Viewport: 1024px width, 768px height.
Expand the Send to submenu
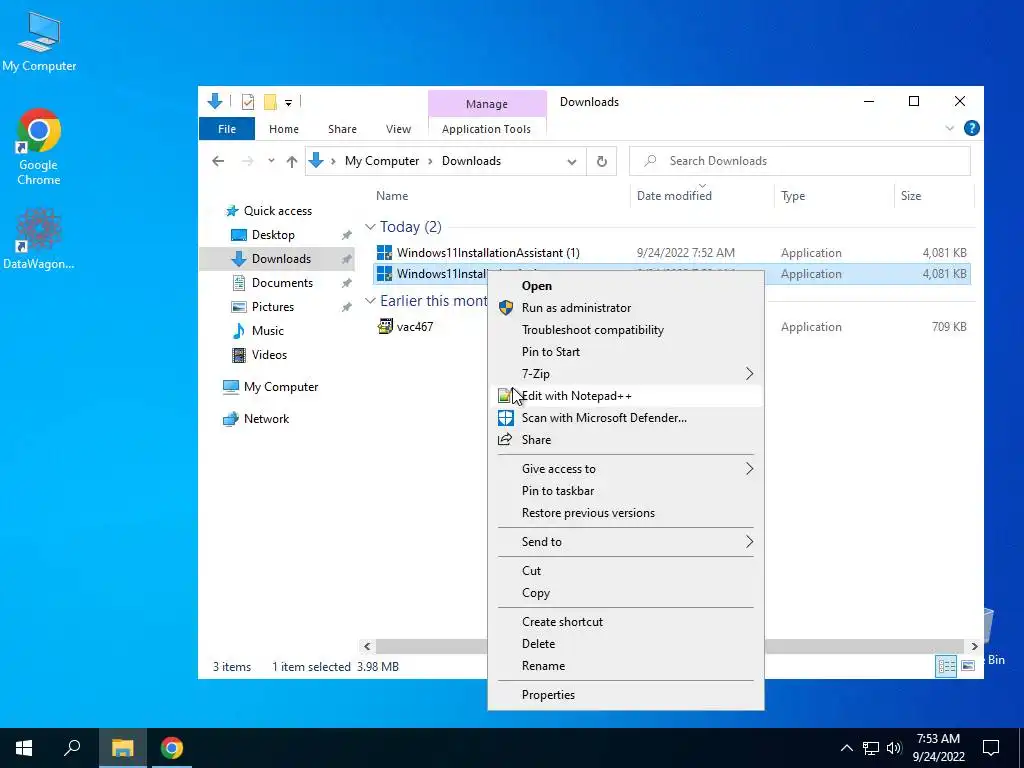click(x=626, y=542)
